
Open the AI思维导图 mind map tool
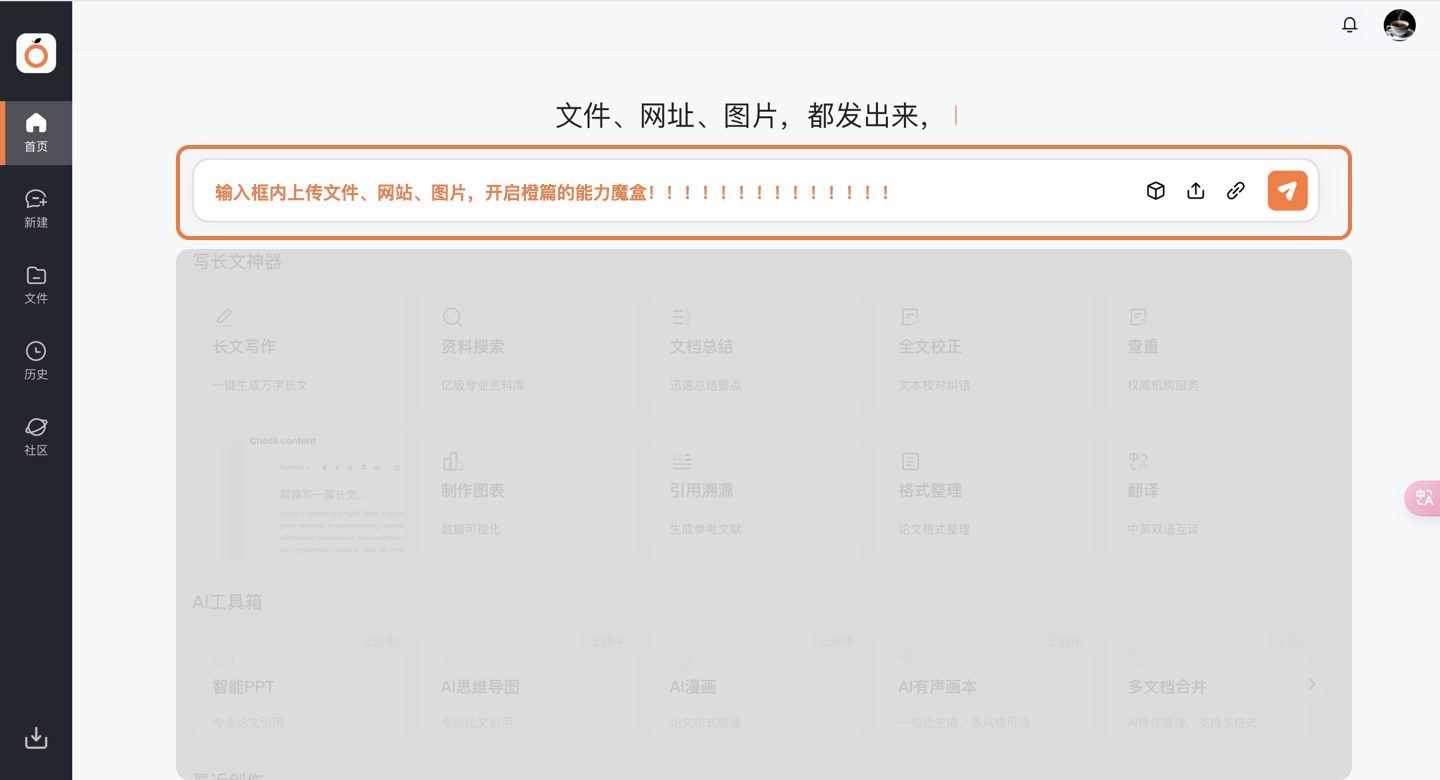520,686
